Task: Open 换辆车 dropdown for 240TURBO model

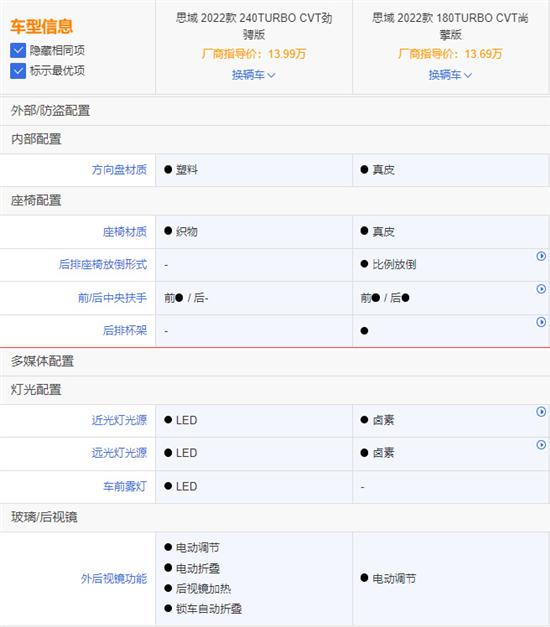Action: click(x=254, y=75)
